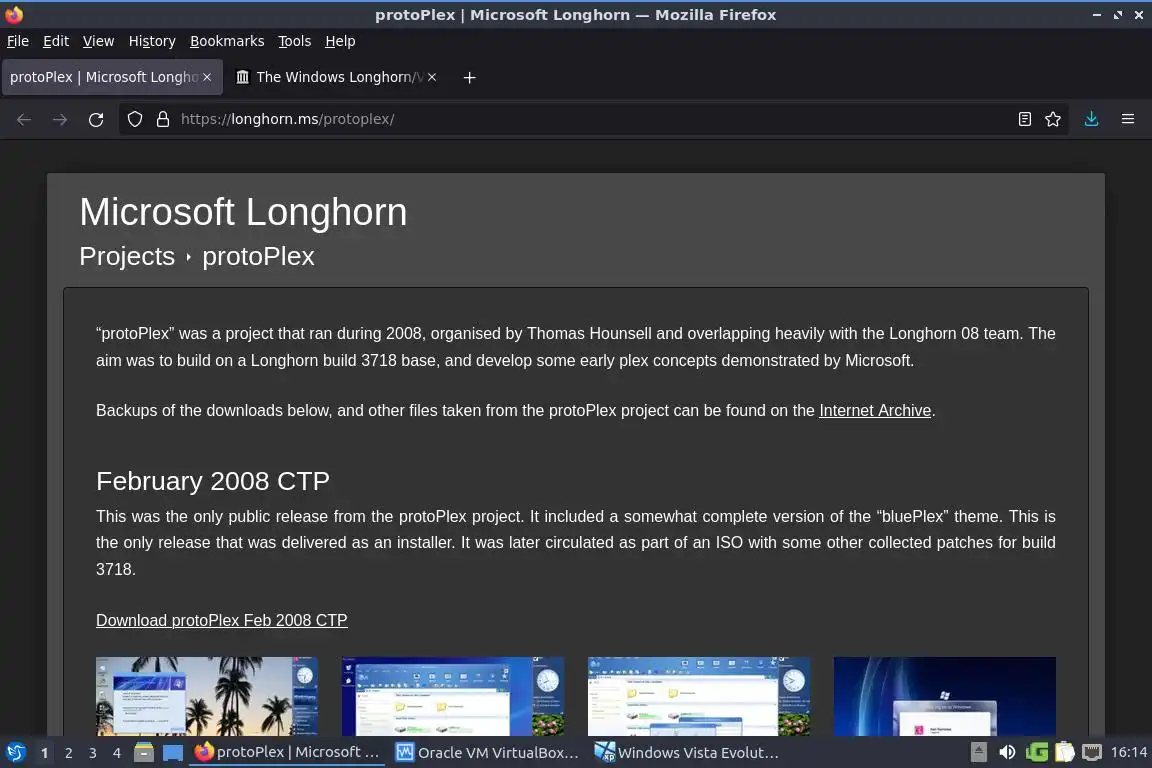Open the tracking protection shield icon

point(134,119)
